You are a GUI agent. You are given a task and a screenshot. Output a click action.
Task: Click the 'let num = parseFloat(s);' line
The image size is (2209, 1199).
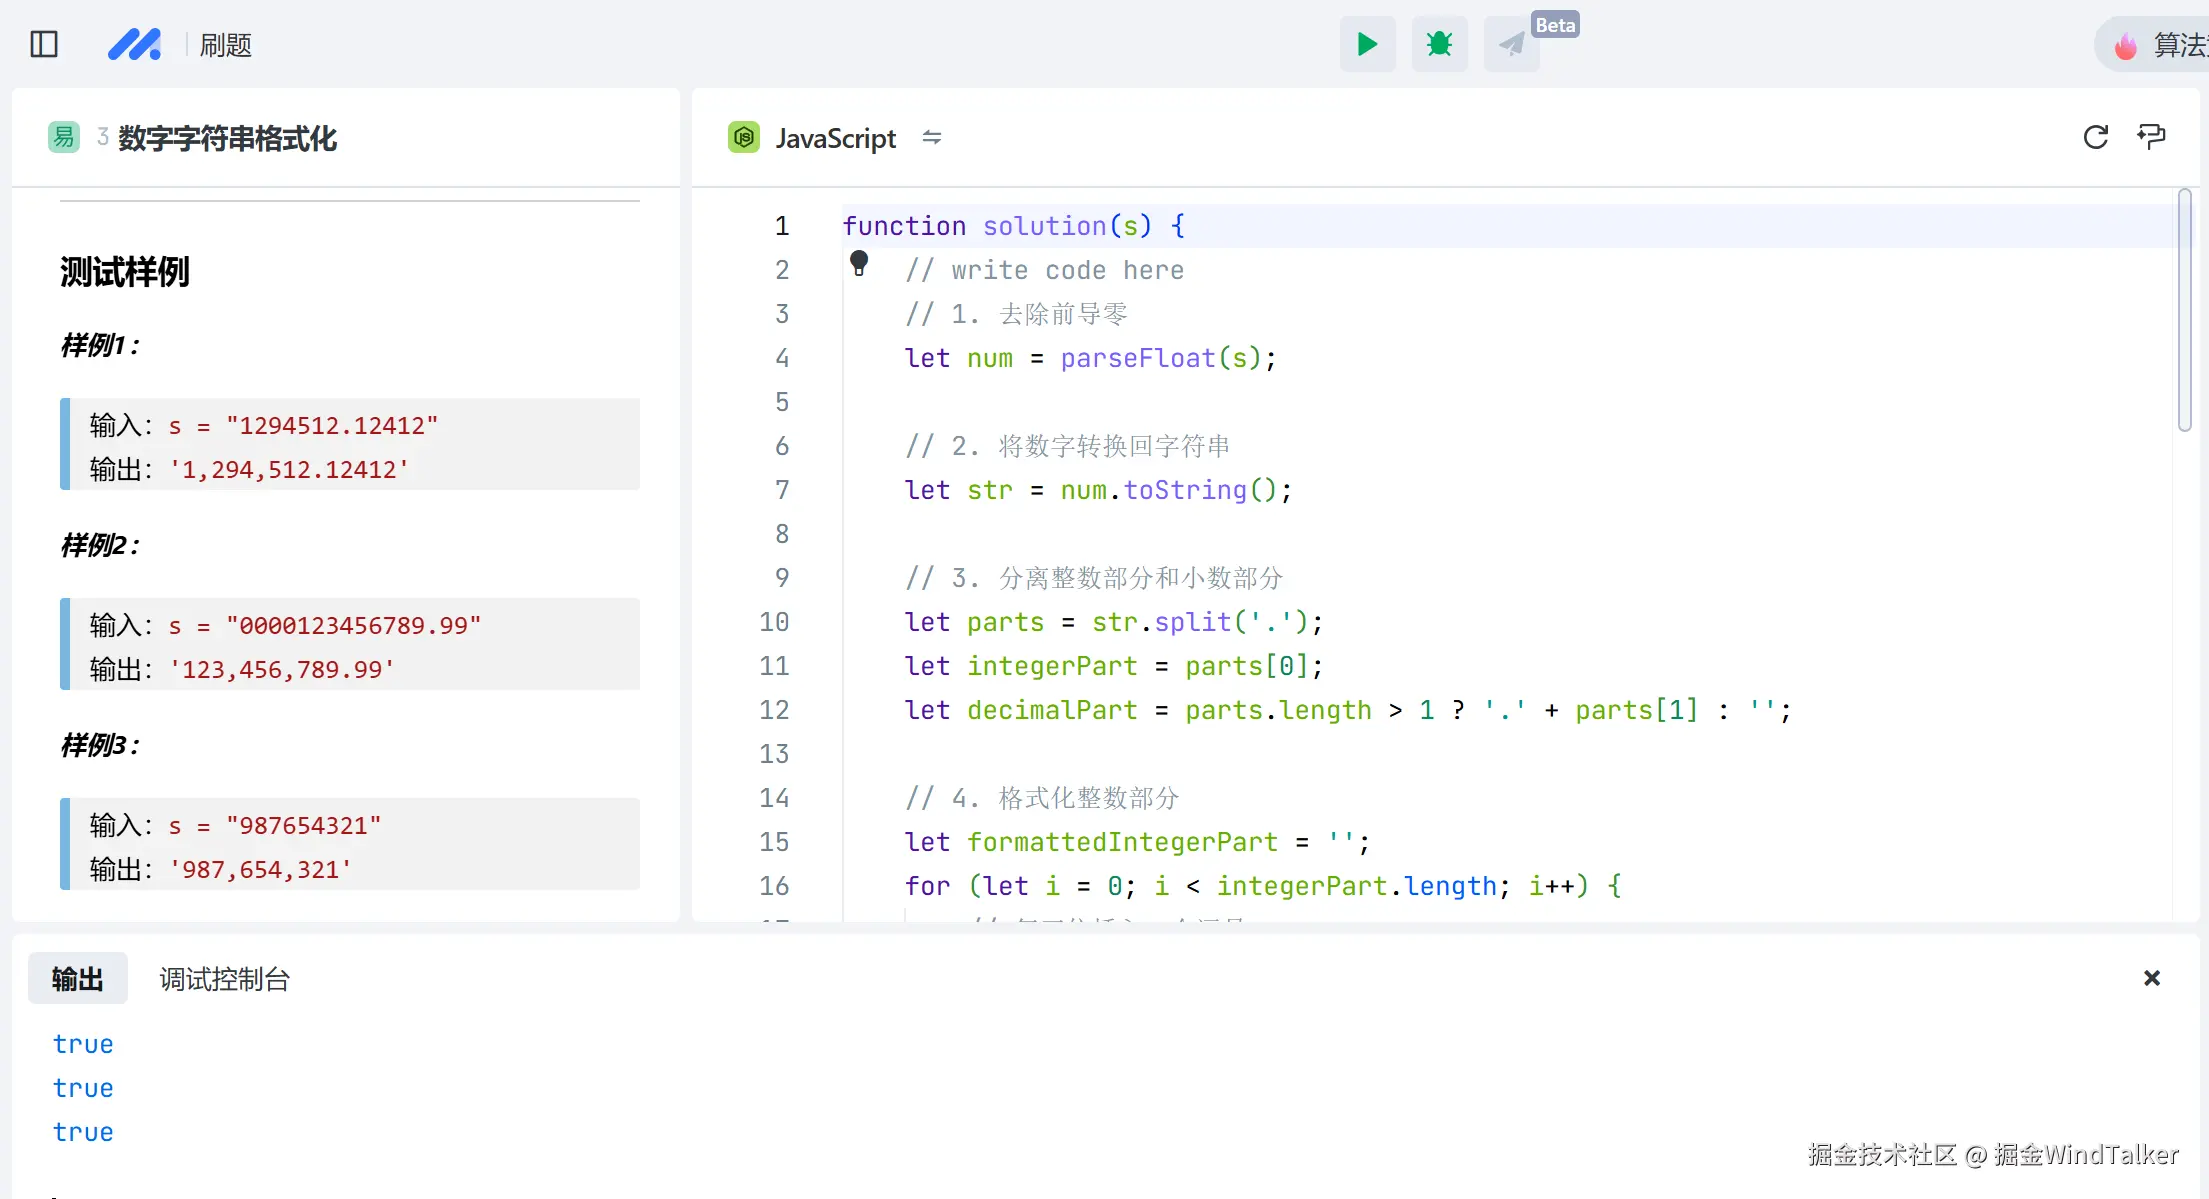pyautogui.click(x=1091, y=358)
